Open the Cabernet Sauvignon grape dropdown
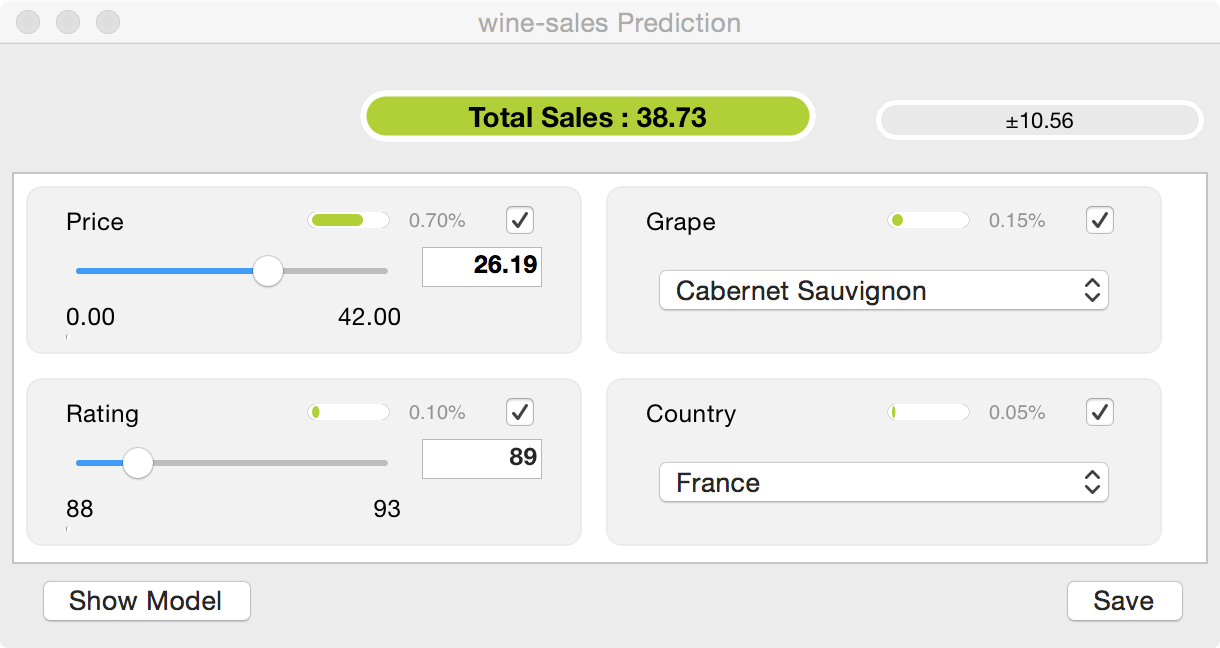The width and height of the screenshot is (1220, 648). [883, 291]
